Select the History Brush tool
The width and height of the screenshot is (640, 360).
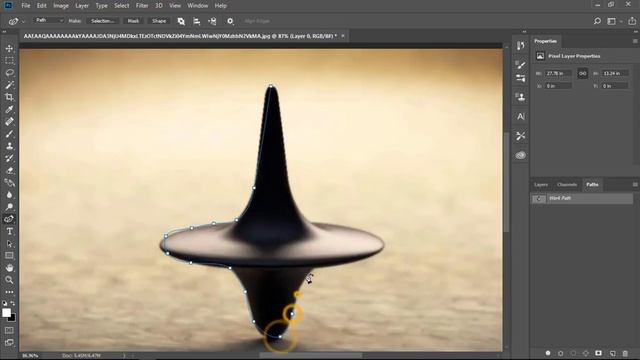pyautogui.click(x=9, y=158)
